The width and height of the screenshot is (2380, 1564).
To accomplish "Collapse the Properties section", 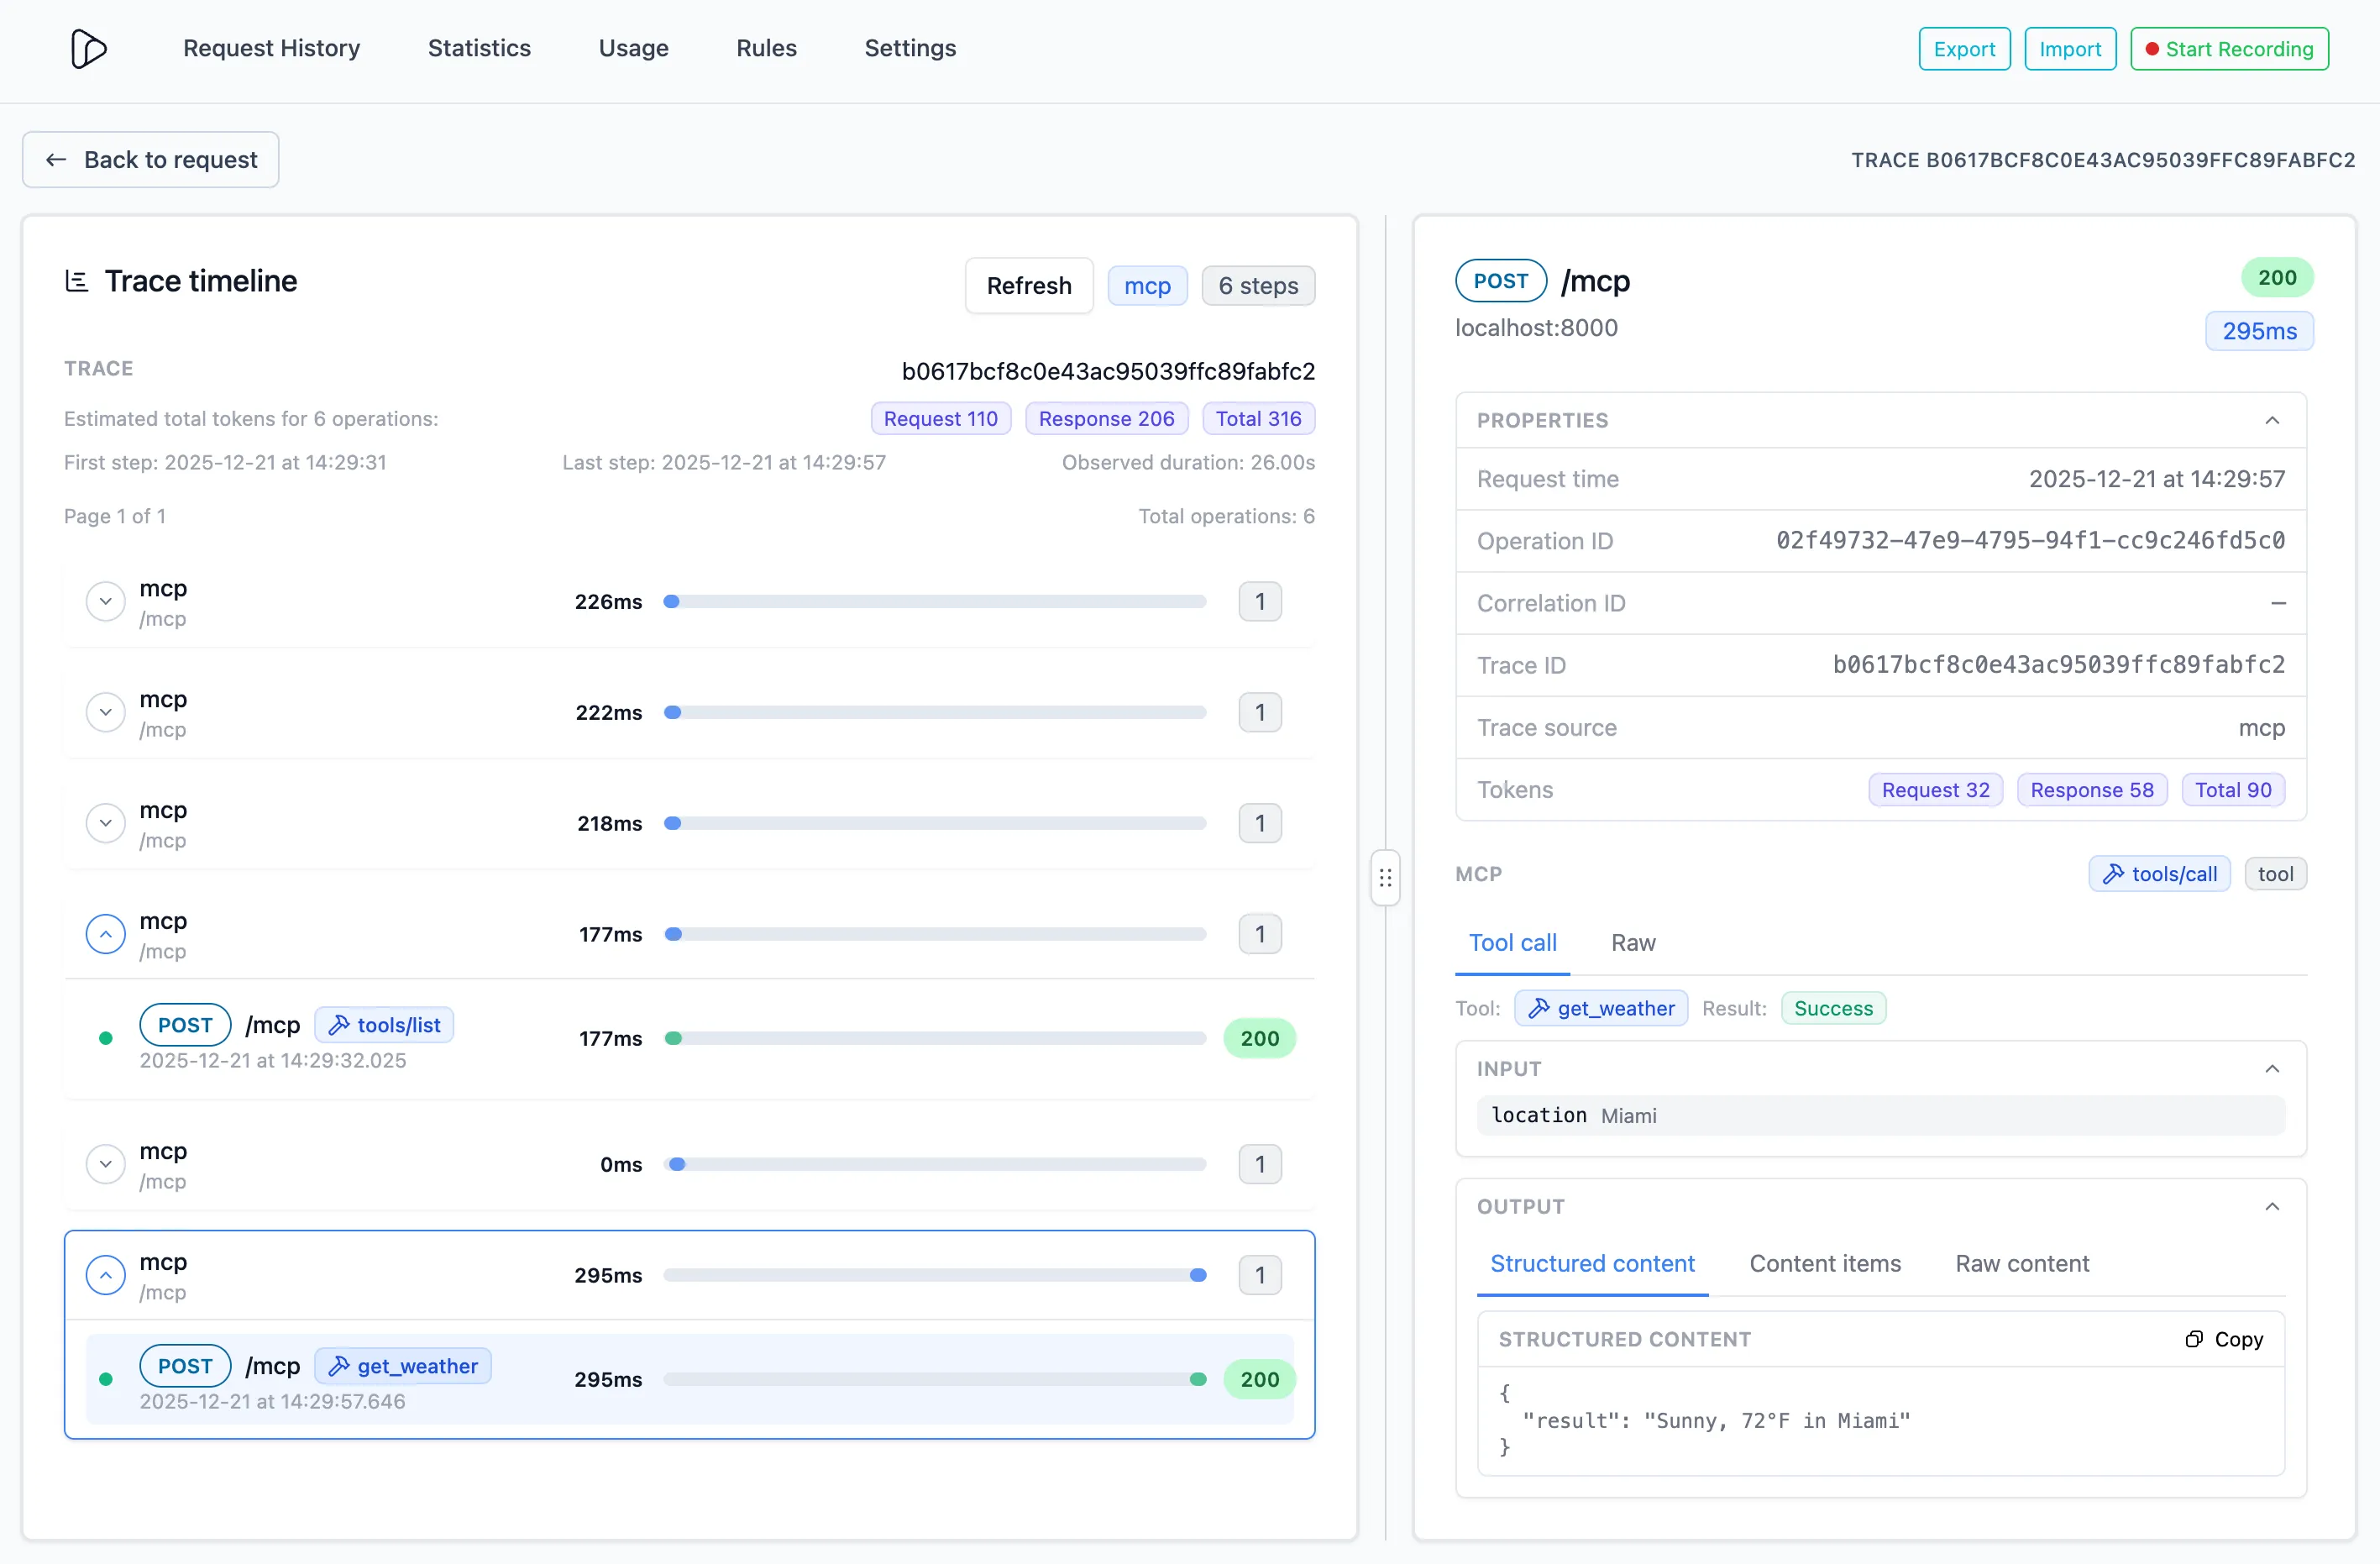I will pyautogui.click(x=2272, y=420).
